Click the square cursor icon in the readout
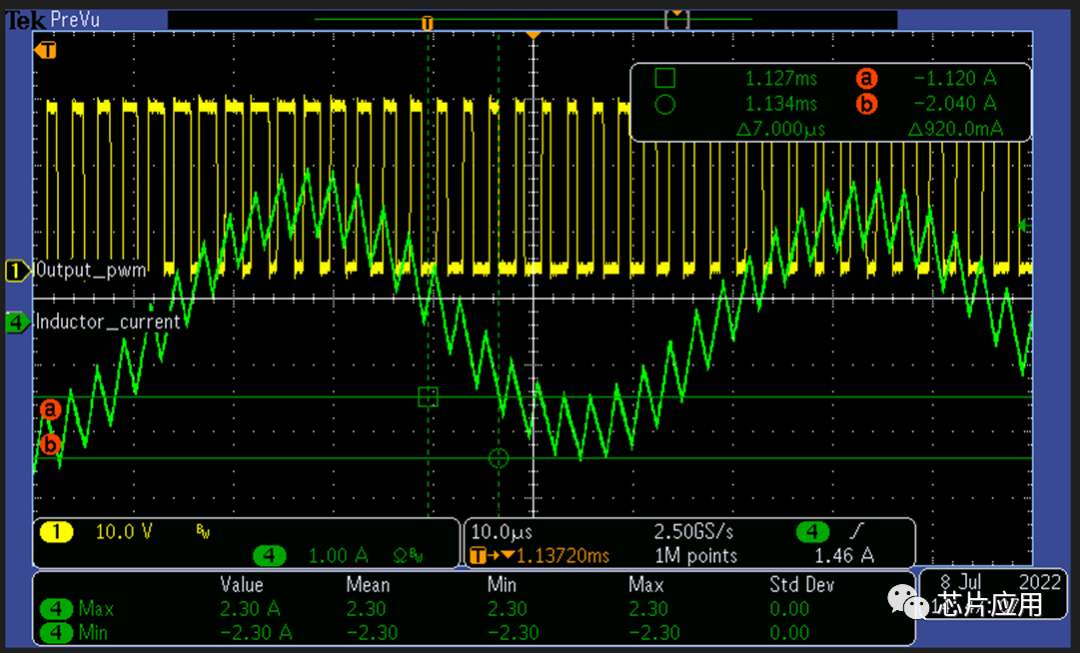 (x=666, y=78)
